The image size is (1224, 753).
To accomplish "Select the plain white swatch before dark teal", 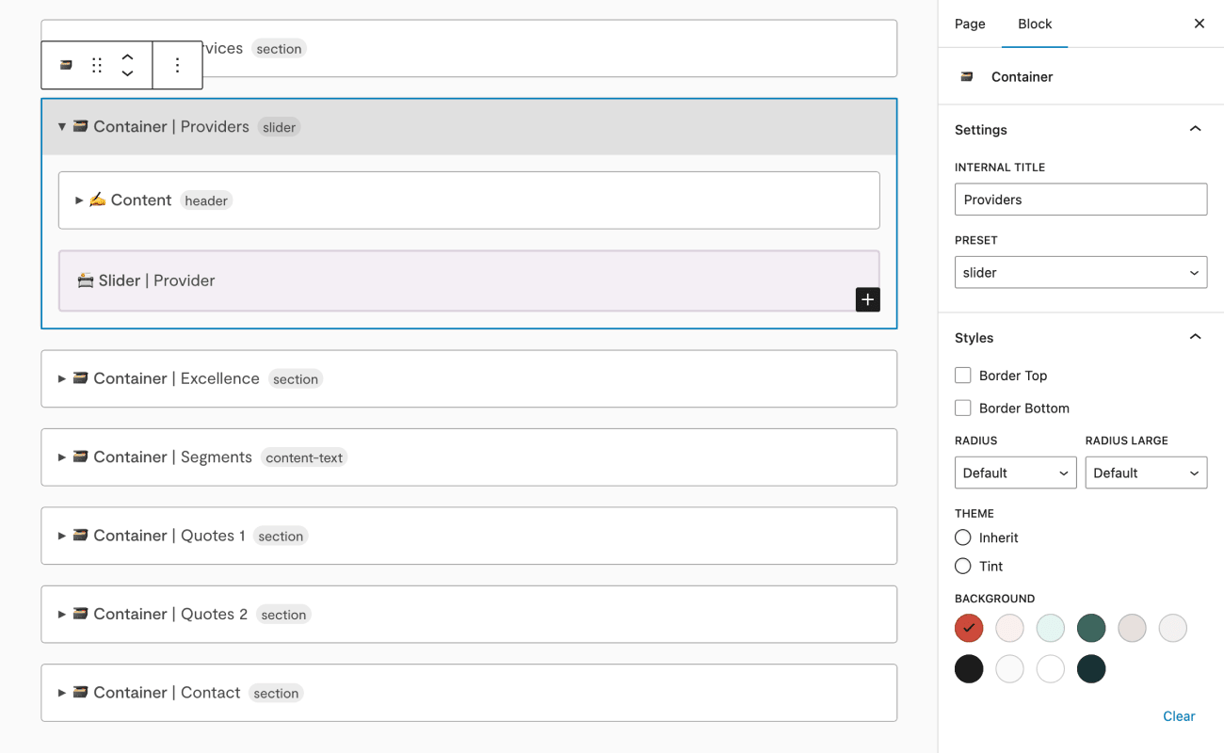I will pos(1051,669).
